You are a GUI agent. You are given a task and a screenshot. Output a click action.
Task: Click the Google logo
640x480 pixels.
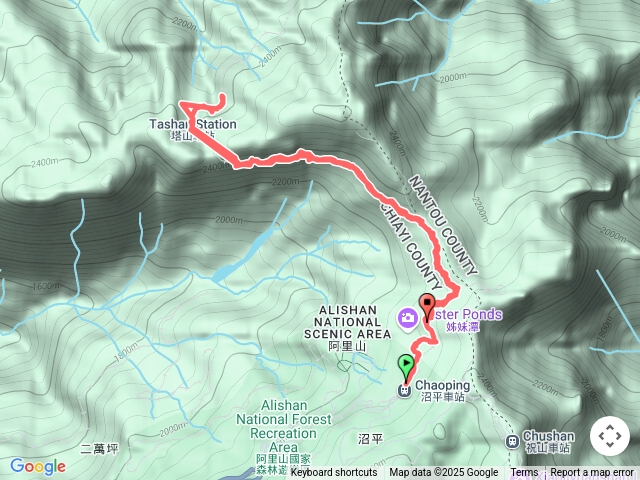point(38,466)
